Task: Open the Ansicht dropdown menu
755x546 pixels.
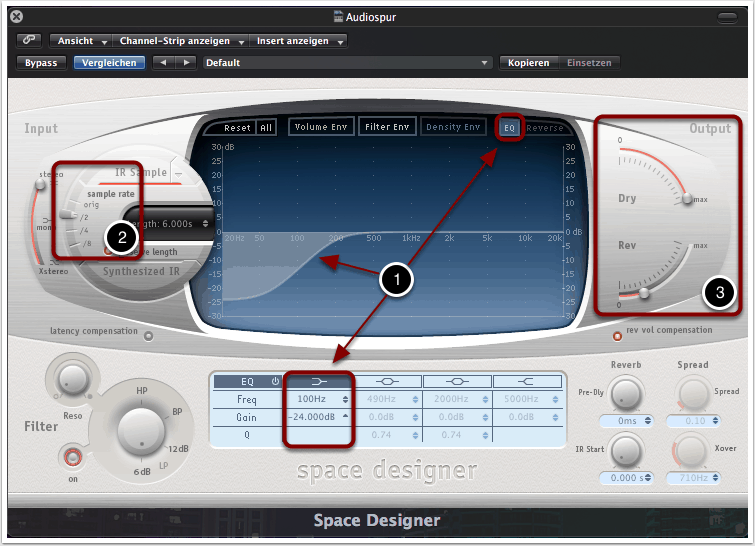Action: pyautogui.click(x=82, y=41)
